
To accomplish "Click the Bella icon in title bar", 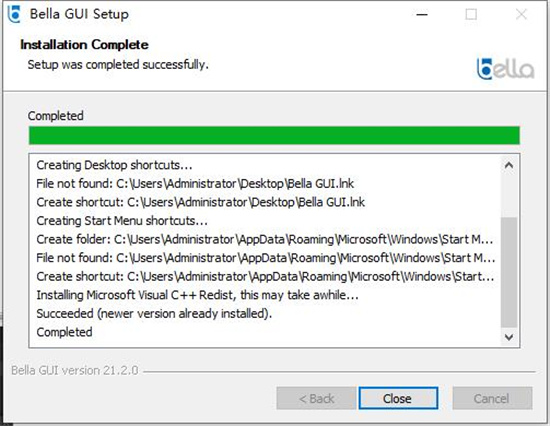I will pyautogui.click(x=14, y=14).
